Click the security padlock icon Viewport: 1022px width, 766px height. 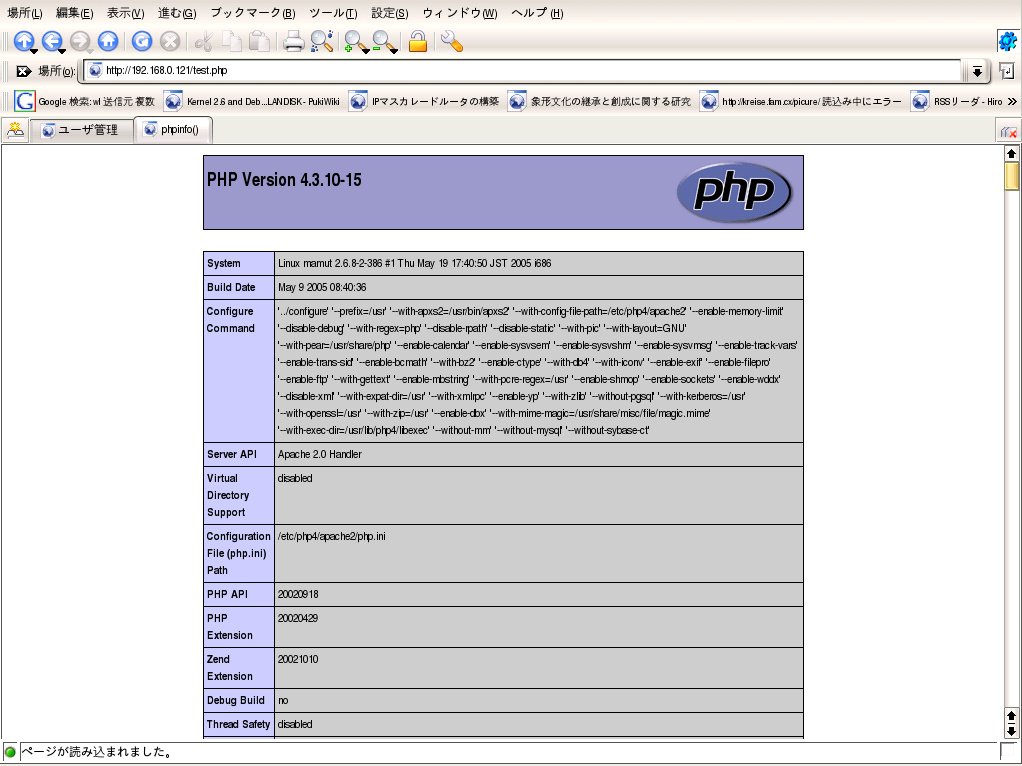coord(418,41)
